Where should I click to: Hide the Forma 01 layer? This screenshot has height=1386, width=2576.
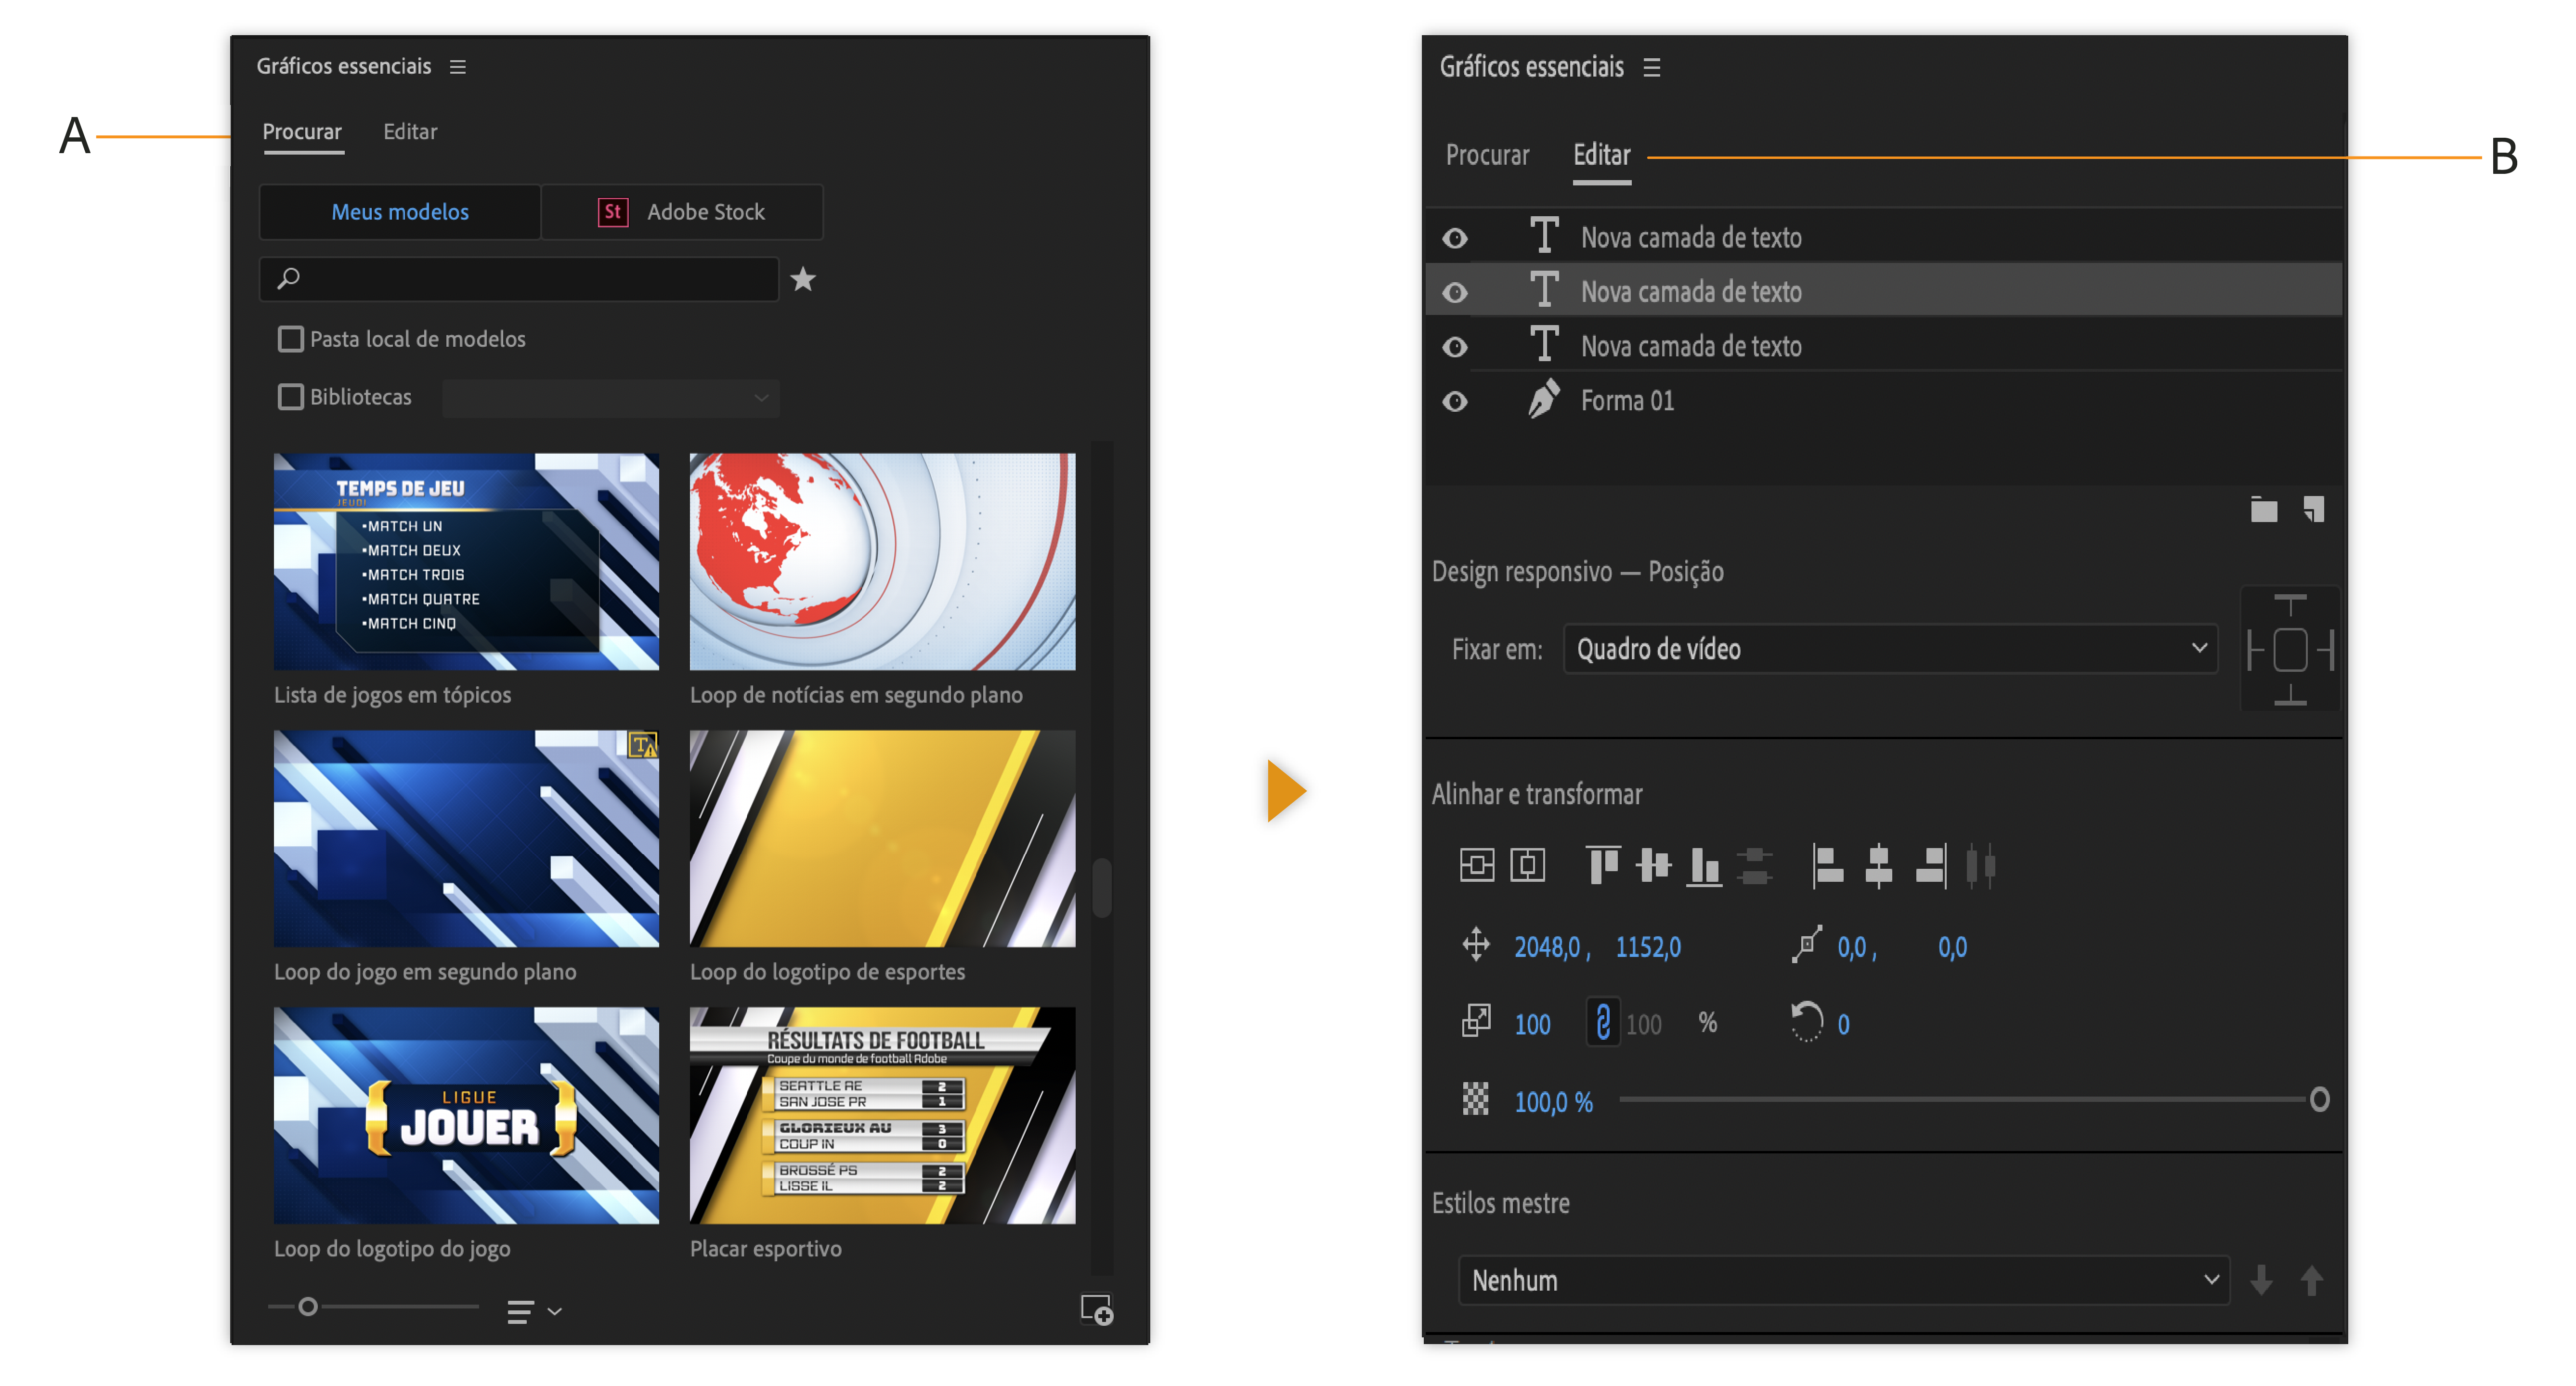(1455, 401)
